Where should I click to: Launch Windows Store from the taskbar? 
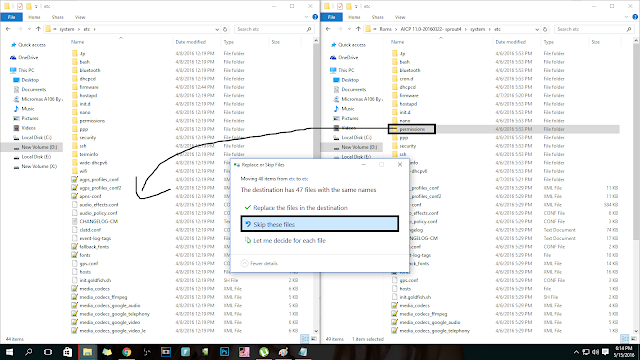coord(67,352)
